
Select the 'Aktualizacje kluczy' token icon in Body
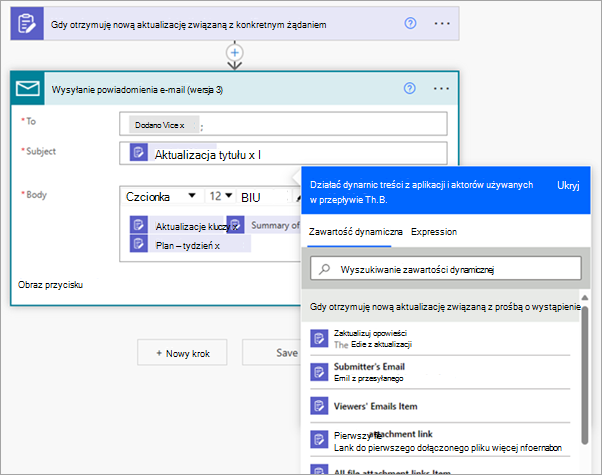pos(139,225)
